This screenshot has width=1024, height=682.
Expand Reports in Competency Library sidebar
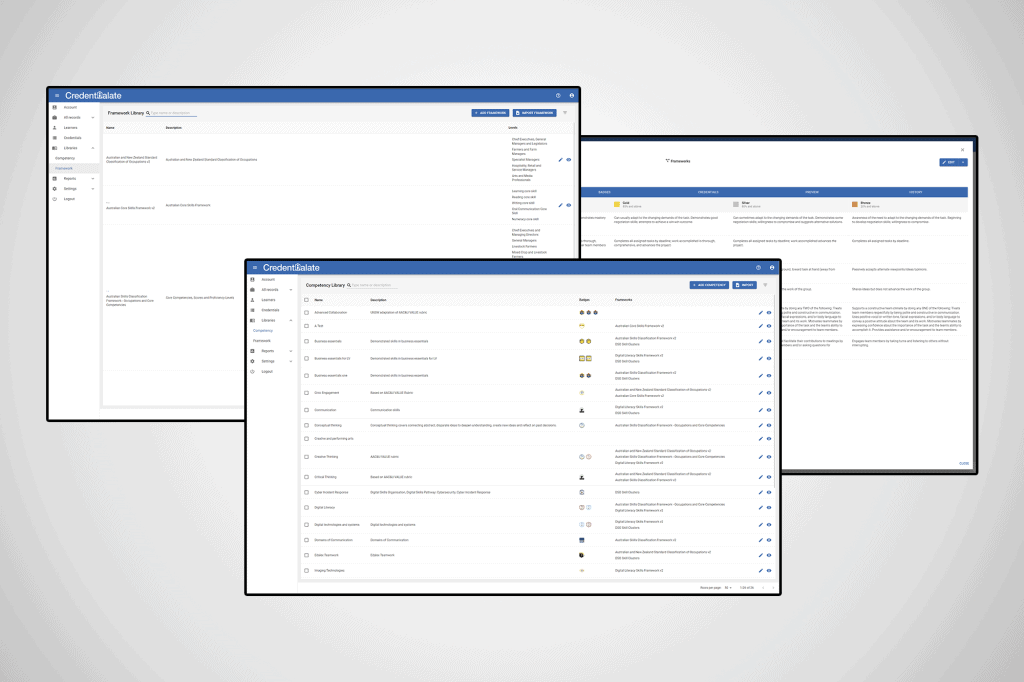291,351
